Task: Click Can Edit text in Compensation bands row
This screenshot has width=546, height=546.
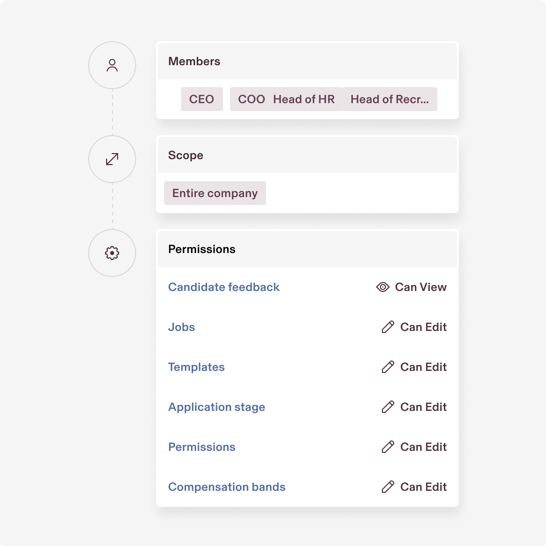Action: (423, 487)
